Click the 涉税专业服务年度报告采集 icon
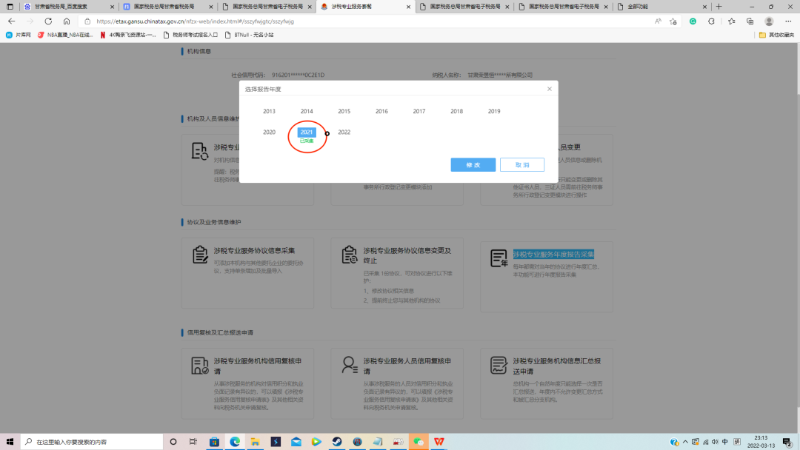The height and width of the screenshot is (450, 800). [497, 258]
